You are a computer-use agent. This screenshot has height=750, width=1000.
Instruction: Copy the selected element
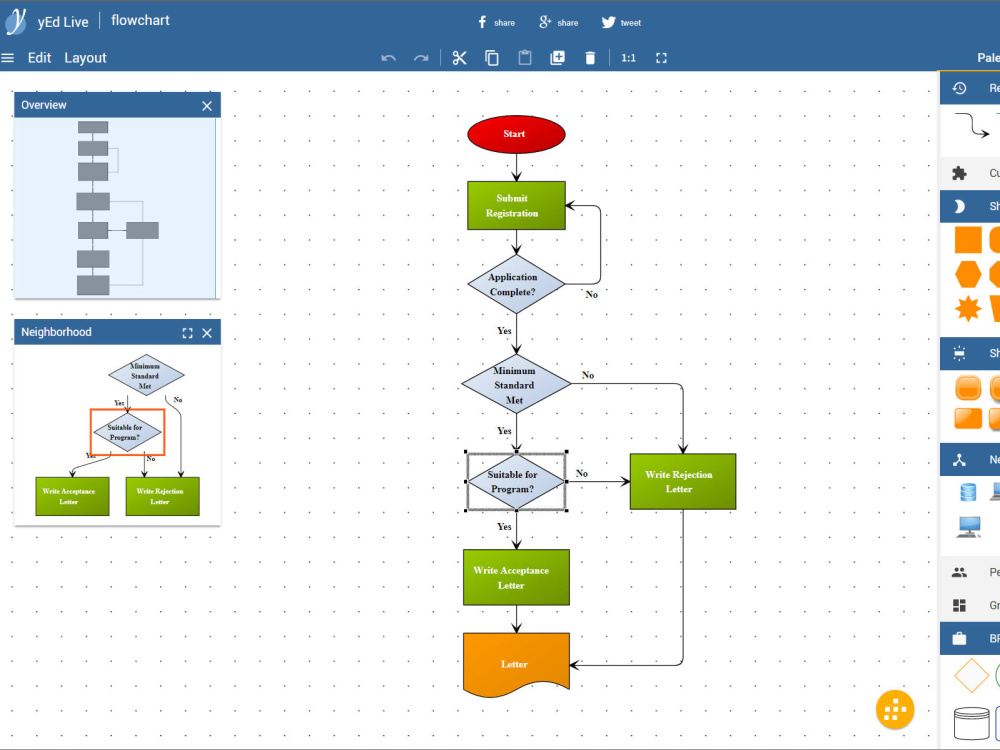492,58
